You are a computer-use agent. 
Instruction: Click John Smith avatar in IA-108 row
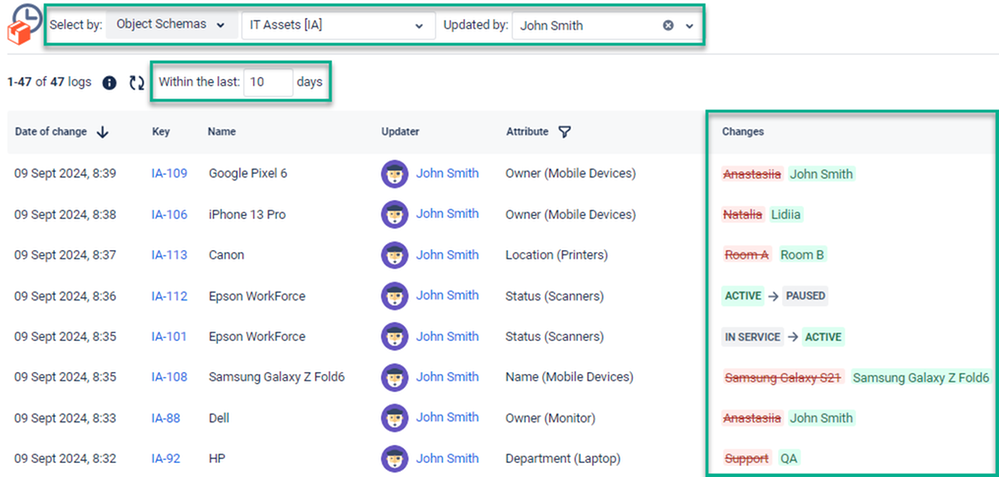[x=394, y=377]
